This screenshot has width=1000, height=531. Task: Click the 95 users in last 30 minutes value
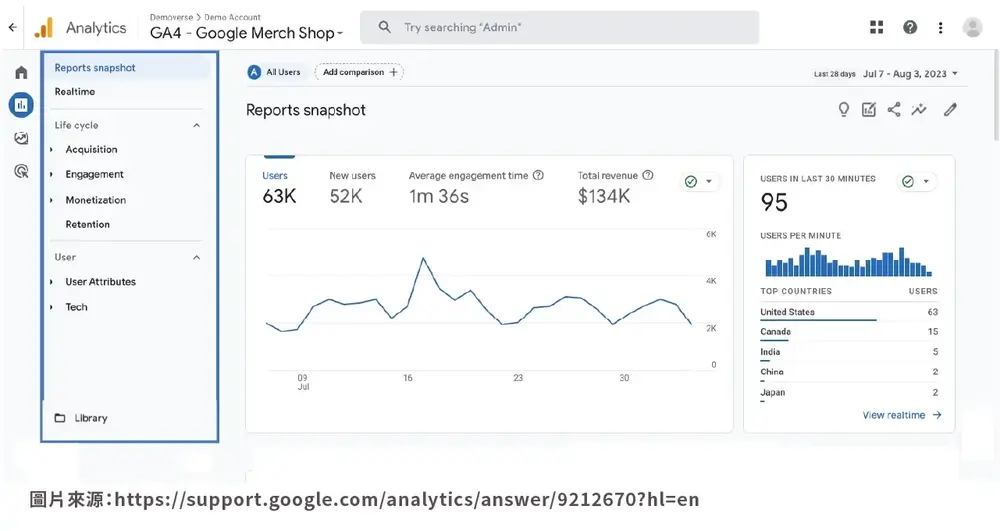coord(774,203)
